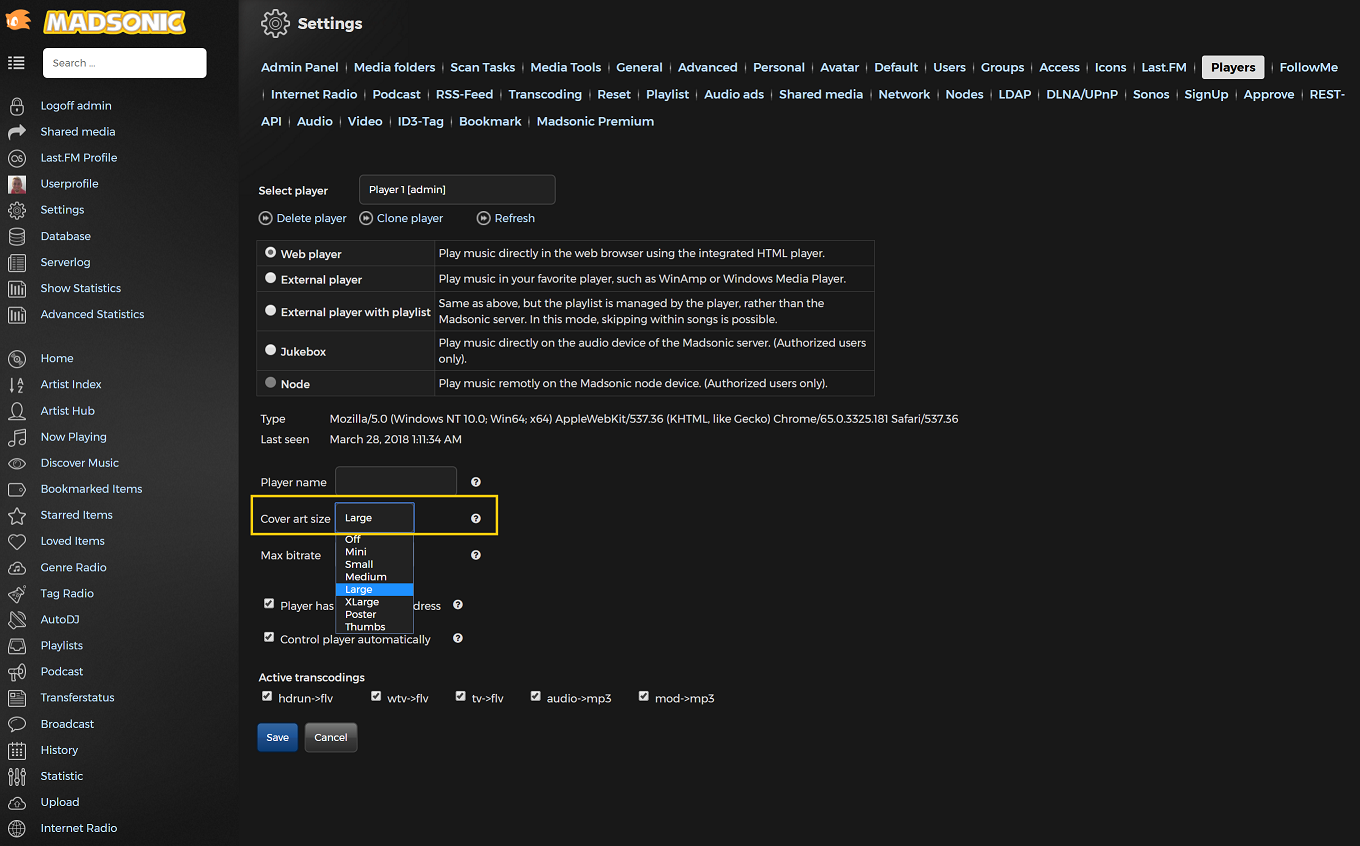
Task: Click the hamburger menu icon in sidebar
Action: pyautogui.click(x=16, y=63)
